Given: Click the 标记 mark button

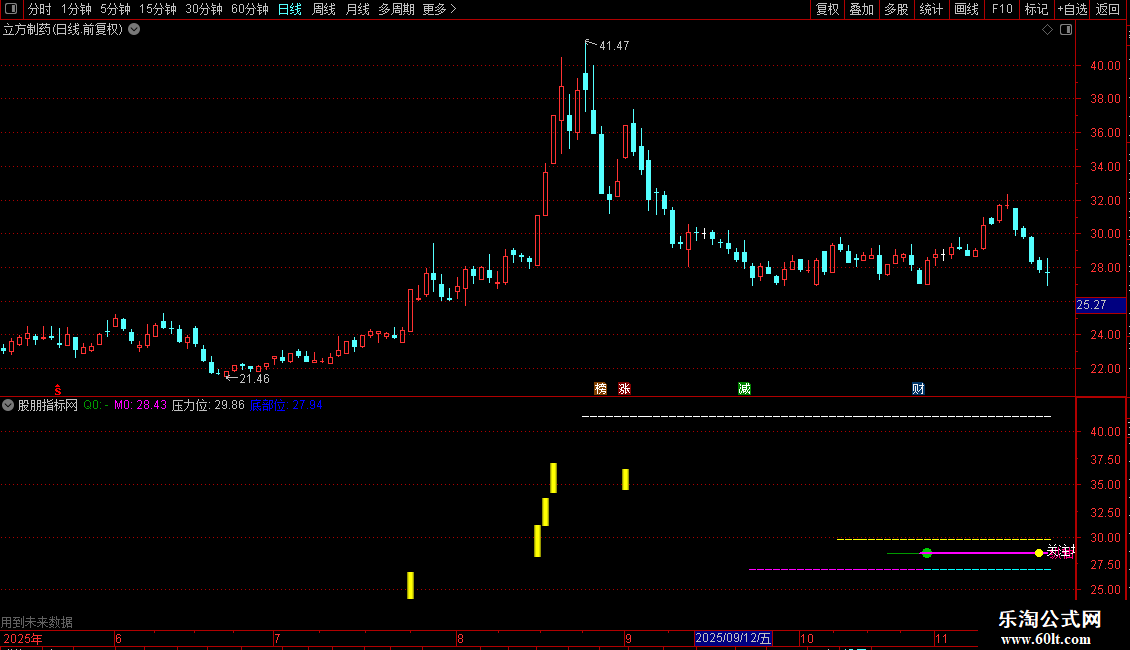Looking at the screenshot, I should coord(1036,9).
